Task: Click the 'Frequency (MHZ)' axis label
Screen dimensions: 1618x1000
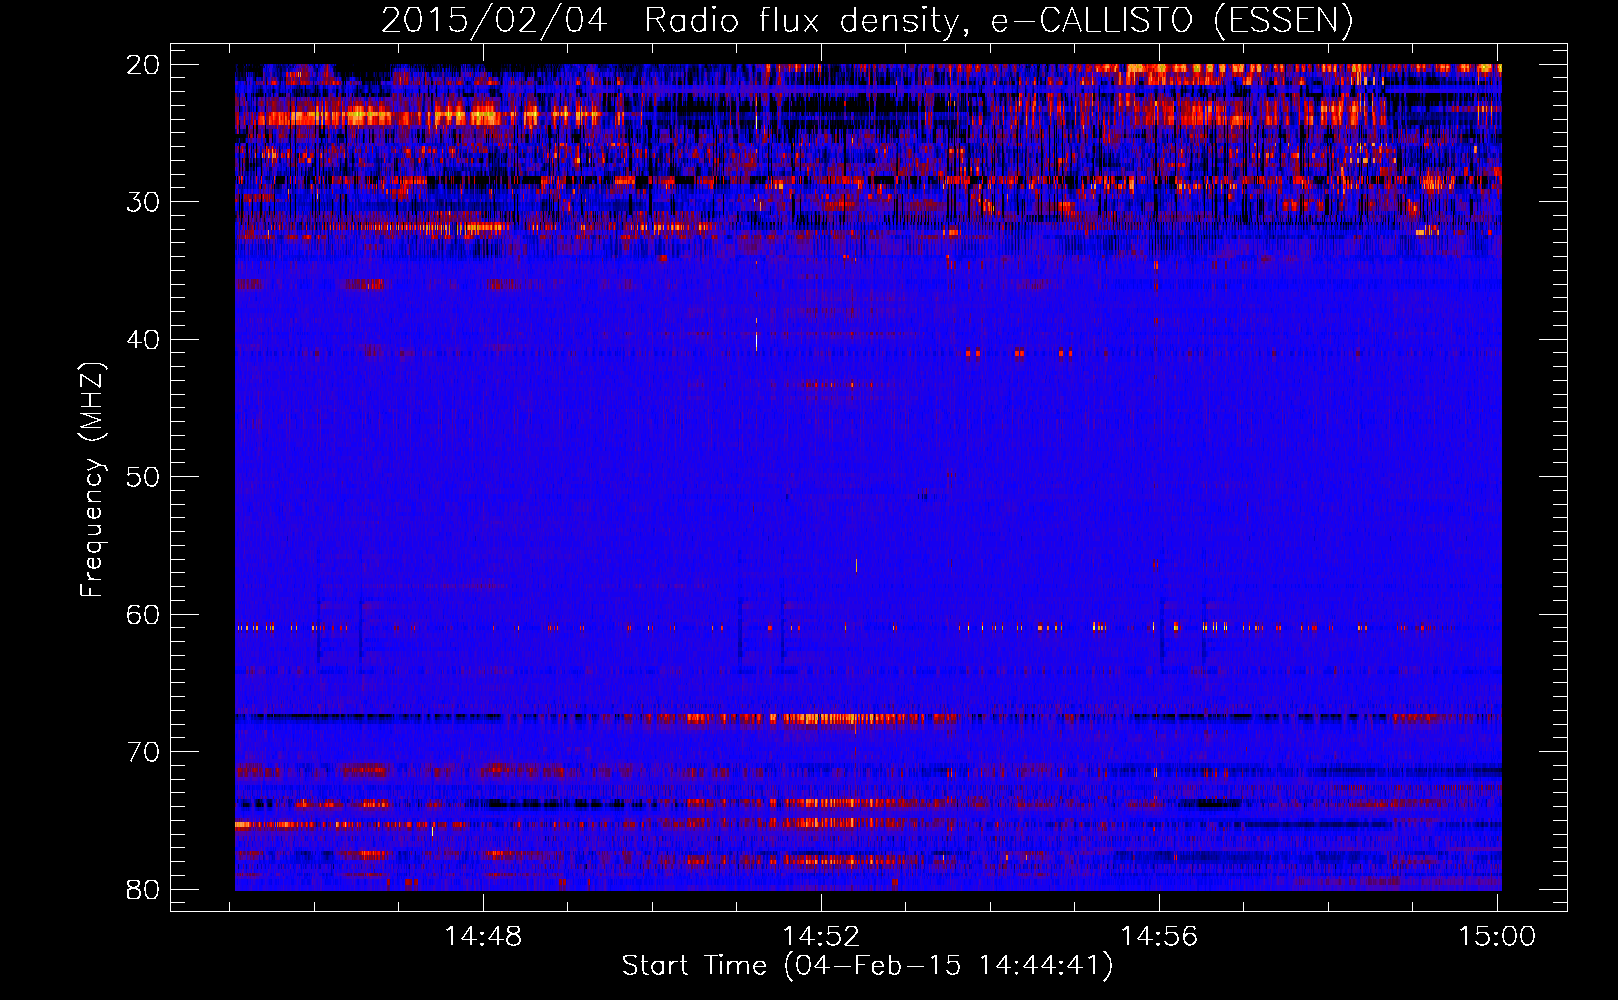Action: pyautogui.click(x=91, y=480)
